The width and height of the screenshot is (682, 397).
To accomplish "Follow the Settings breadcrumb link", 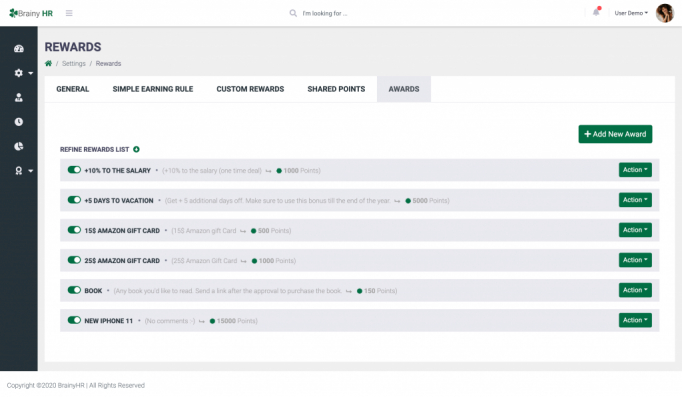I will pos(74,63).
